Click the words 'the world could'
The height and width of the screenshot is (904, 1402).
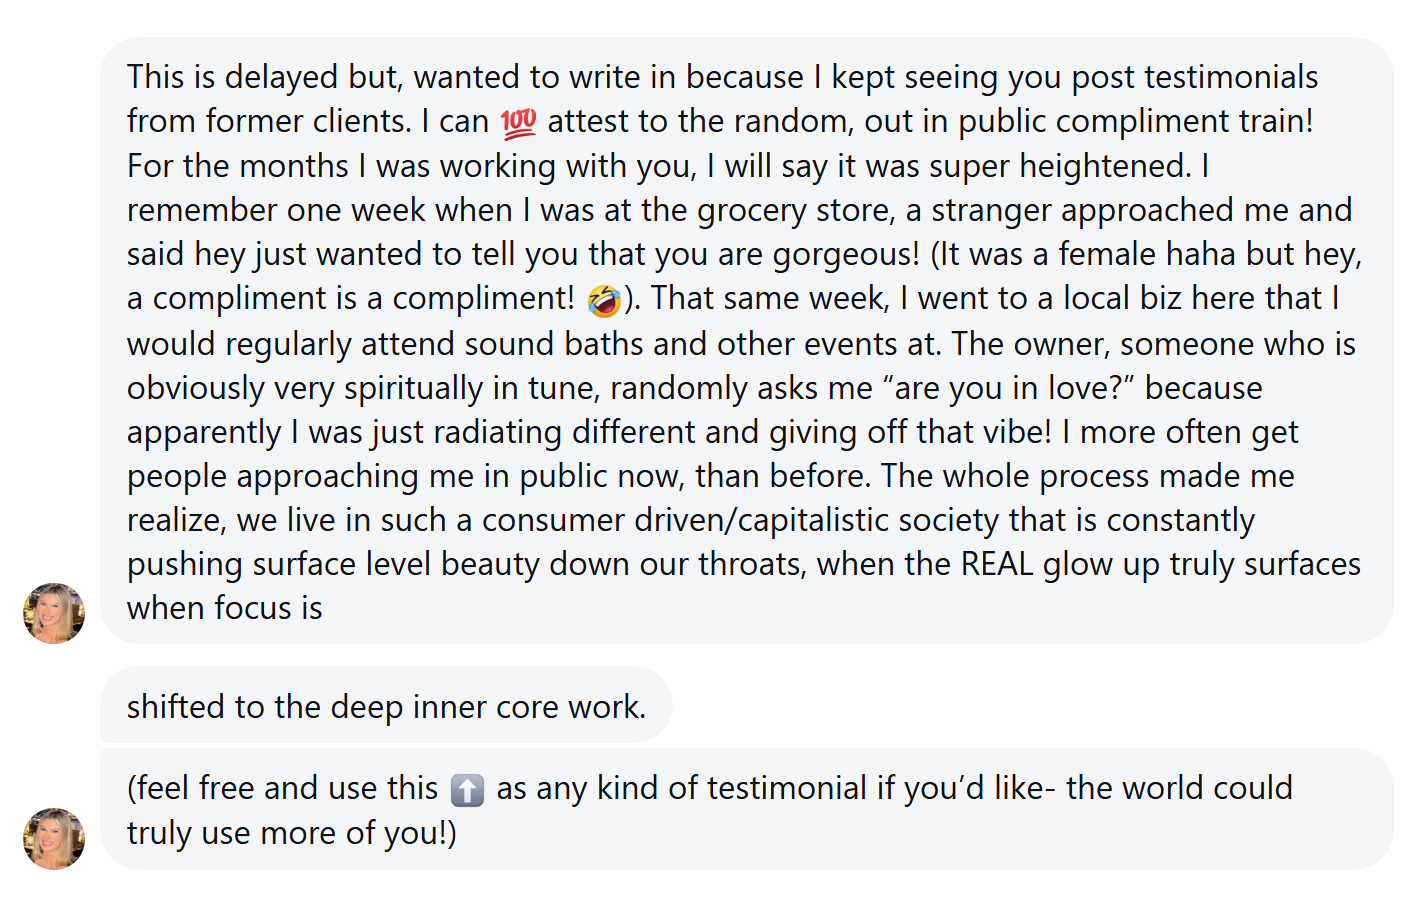click(x=1179, y=788)
